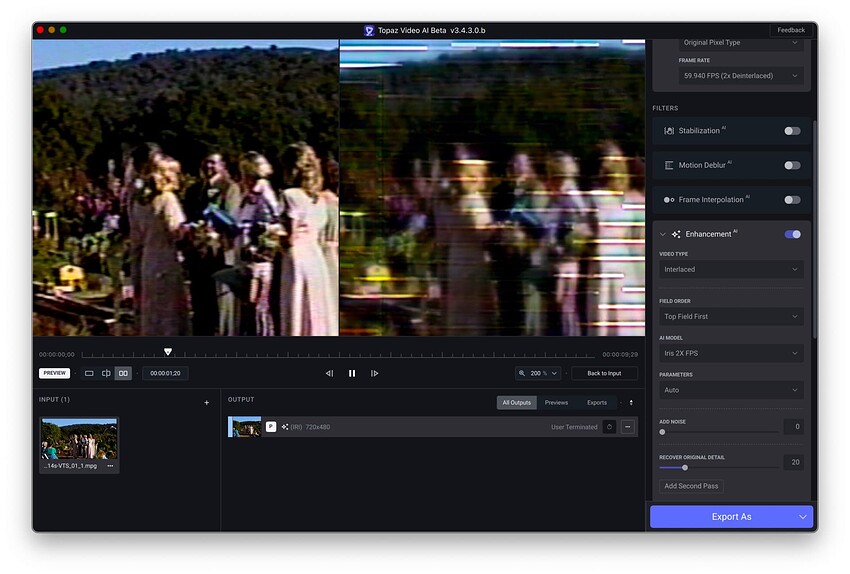
Task: Click Add Second Pass button
Action: [x=691, y=486]
